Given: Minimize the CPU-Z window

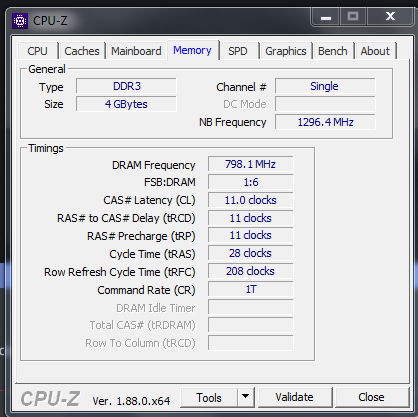Looking at the screenshot, I should click(326, 17).
